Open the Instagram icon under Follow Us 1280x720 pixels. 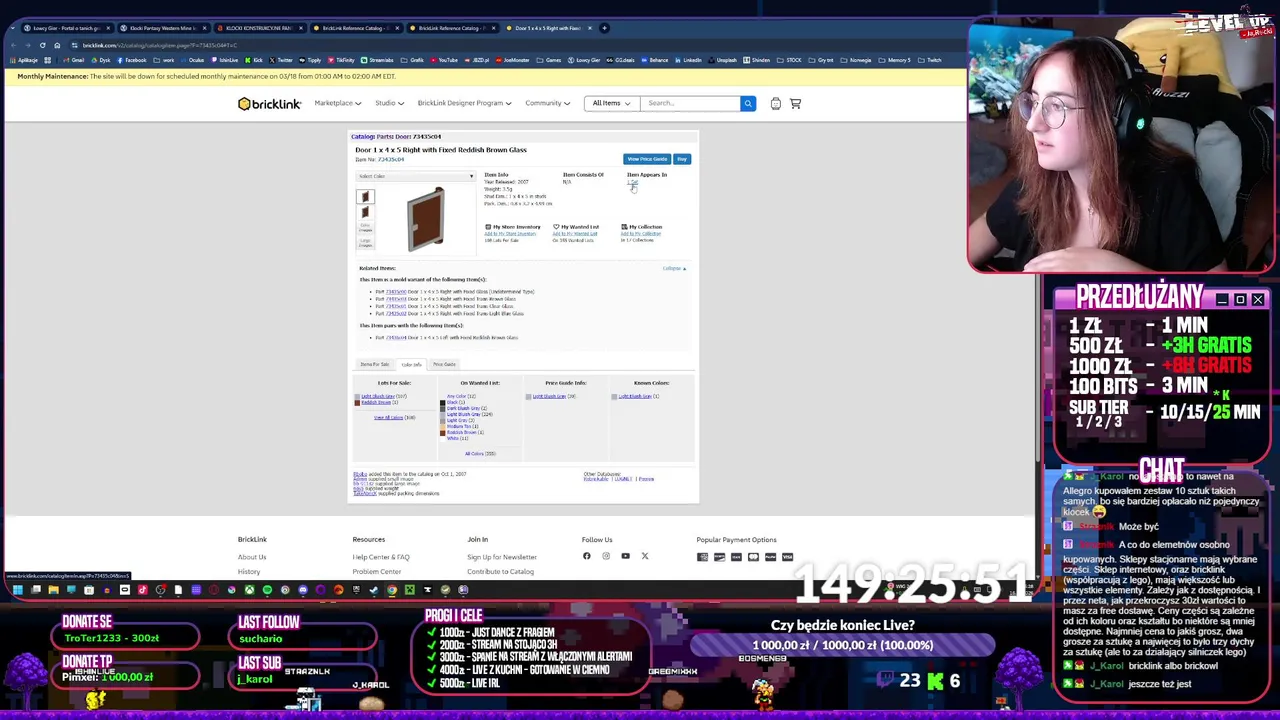tap(606, 556)
